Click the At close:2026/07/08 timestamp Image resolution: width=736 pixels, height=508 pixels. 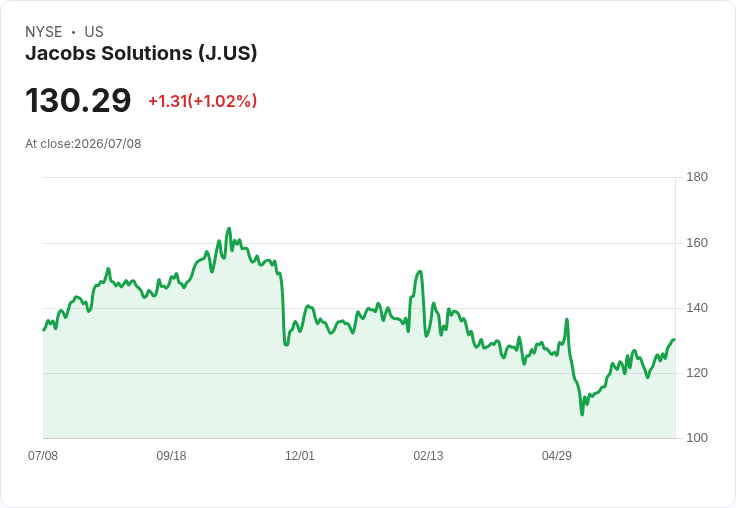tap(83, 144)
